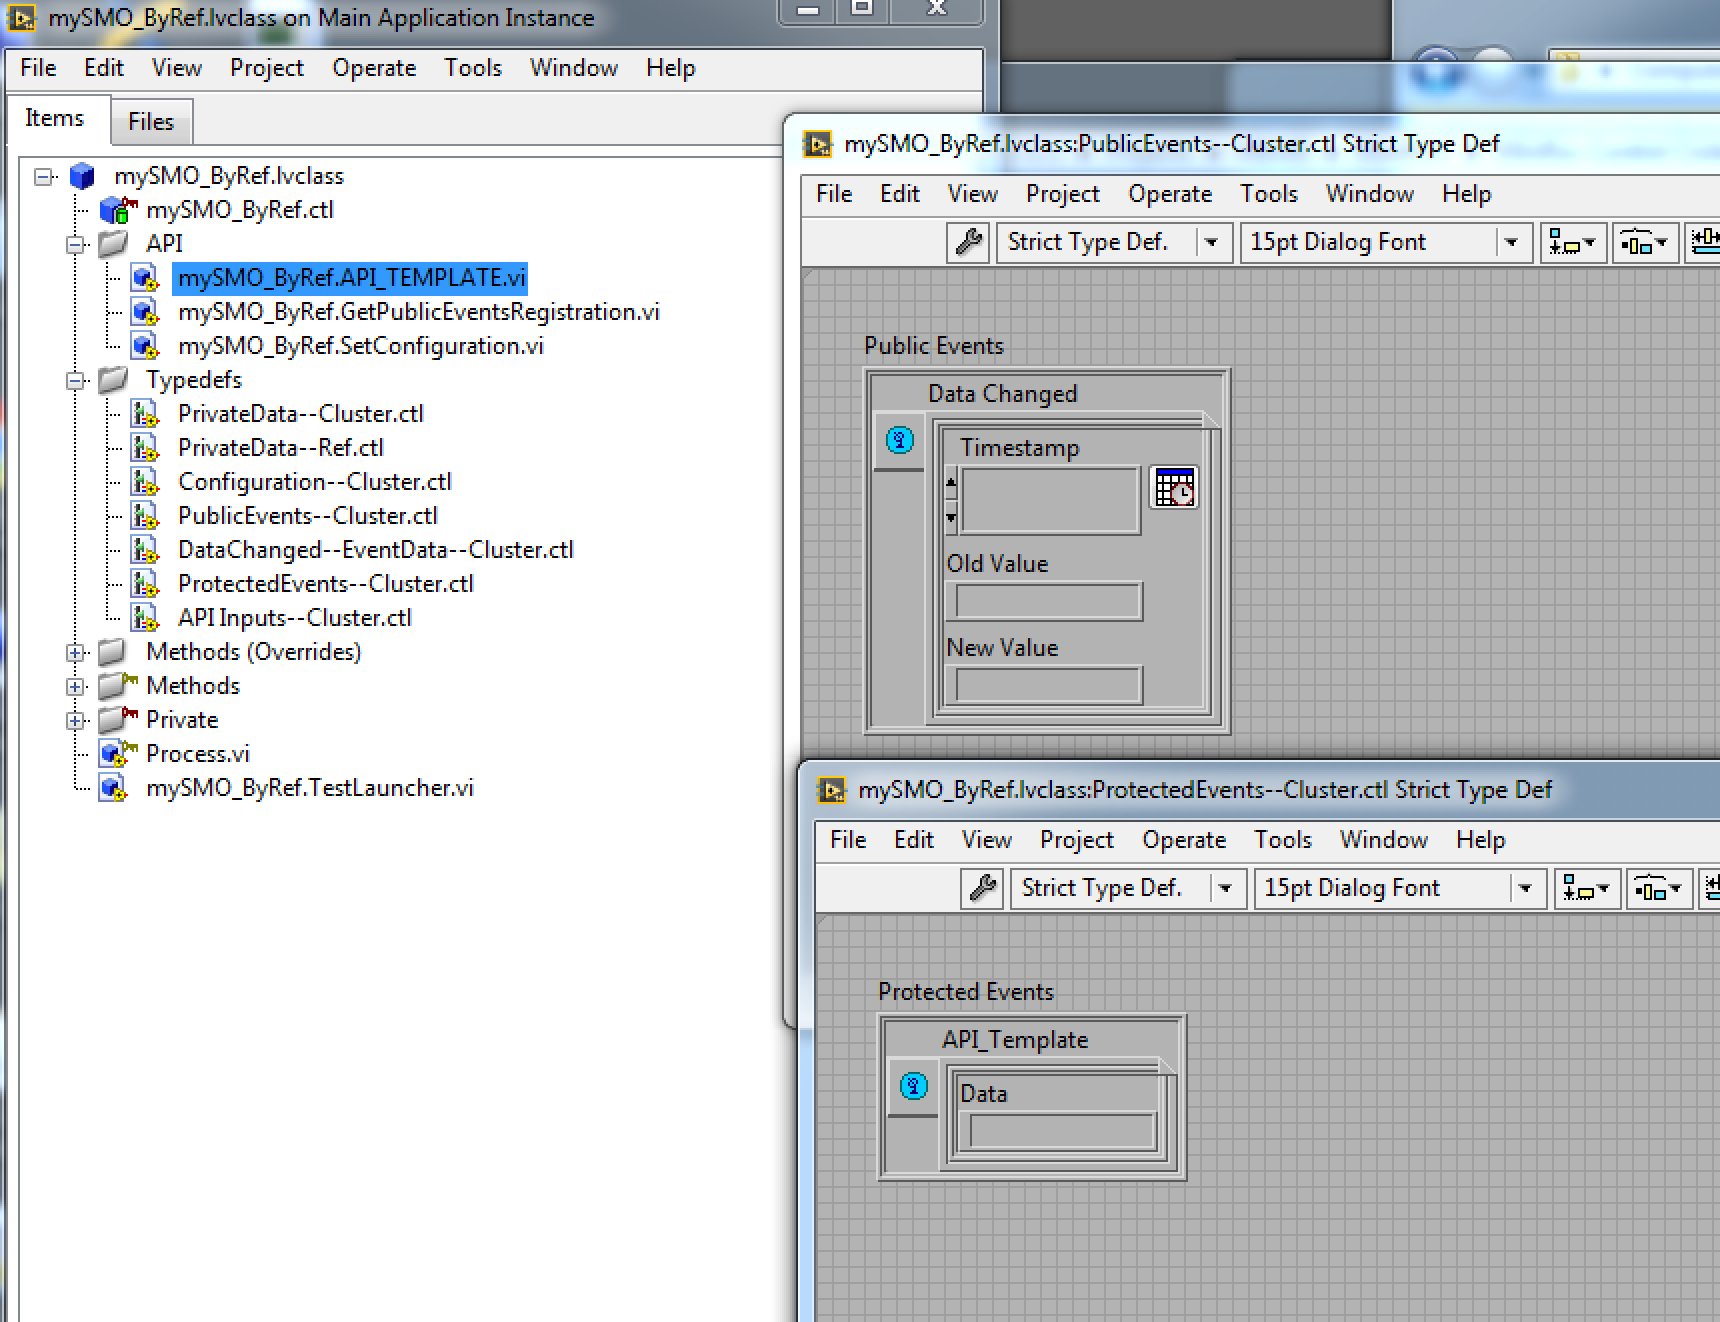Click the VI icon beside SetConfiguration.vi
This screenshot has height=1322, width=1720.
click(146, 346)
